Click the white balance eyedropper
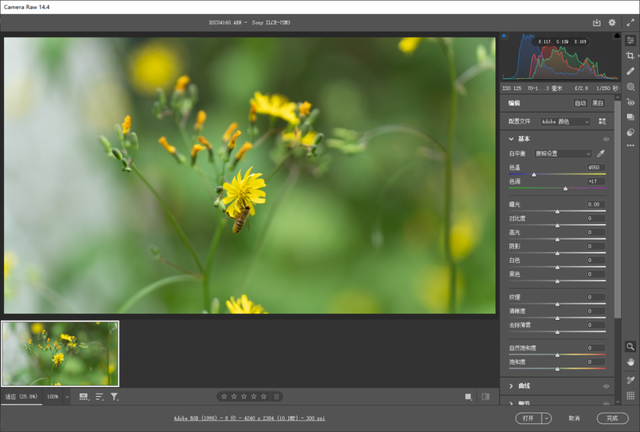 click(602, 153)
